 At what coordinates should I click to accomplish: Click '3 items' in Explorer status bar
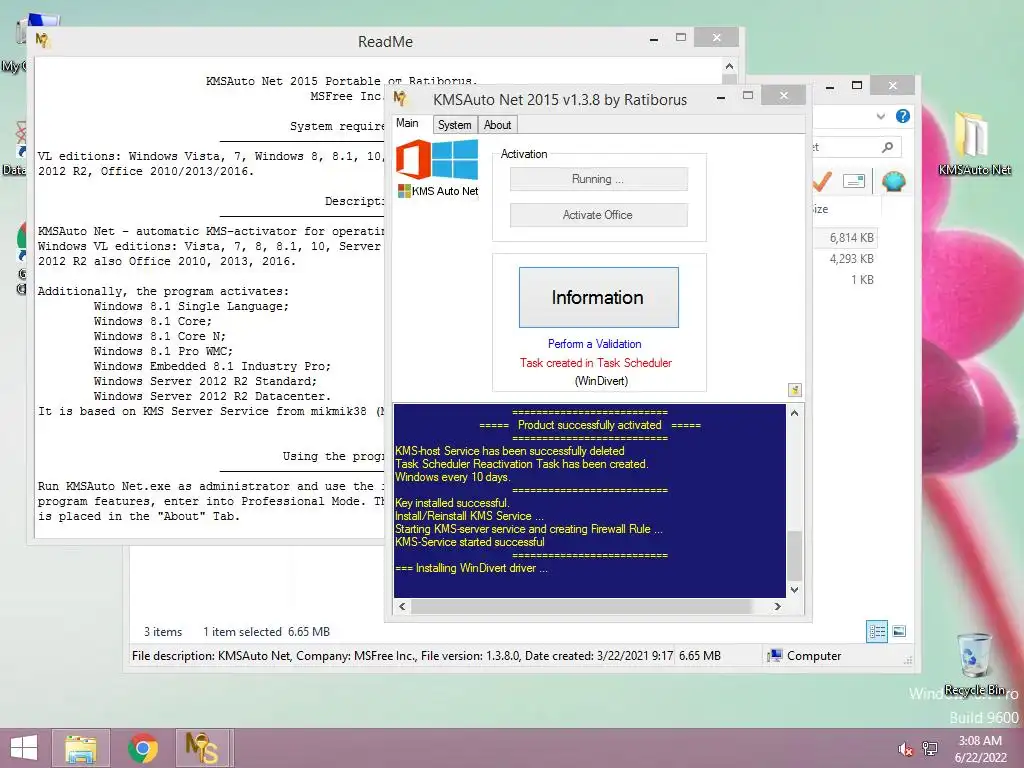tap(163, 632)
